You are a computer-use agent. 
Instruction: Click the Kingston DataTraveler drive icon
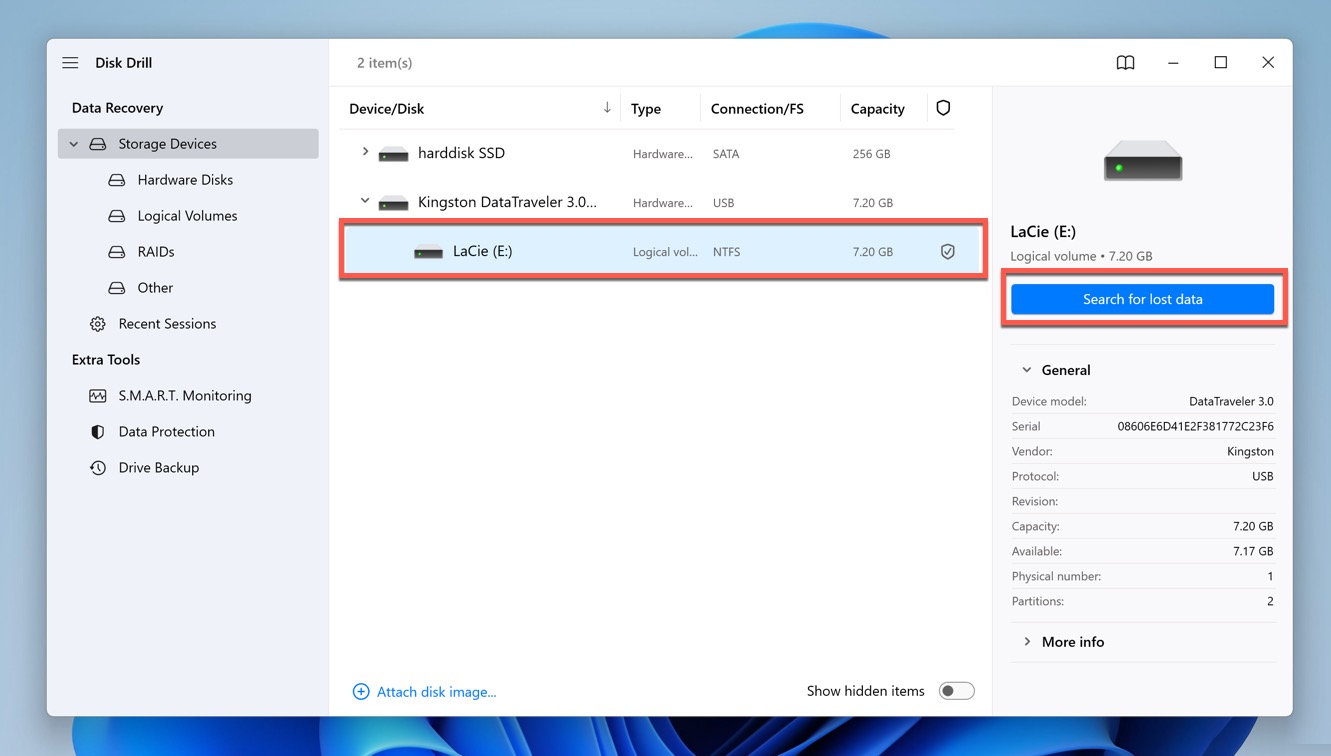point(393,203)
